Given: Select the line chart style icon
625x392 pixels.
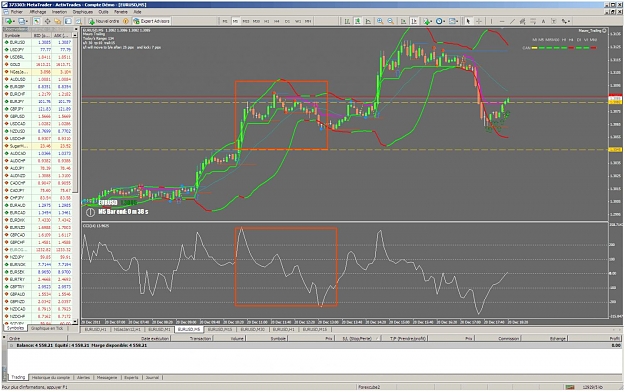Looking at the screenshot, I should (368, 21).
